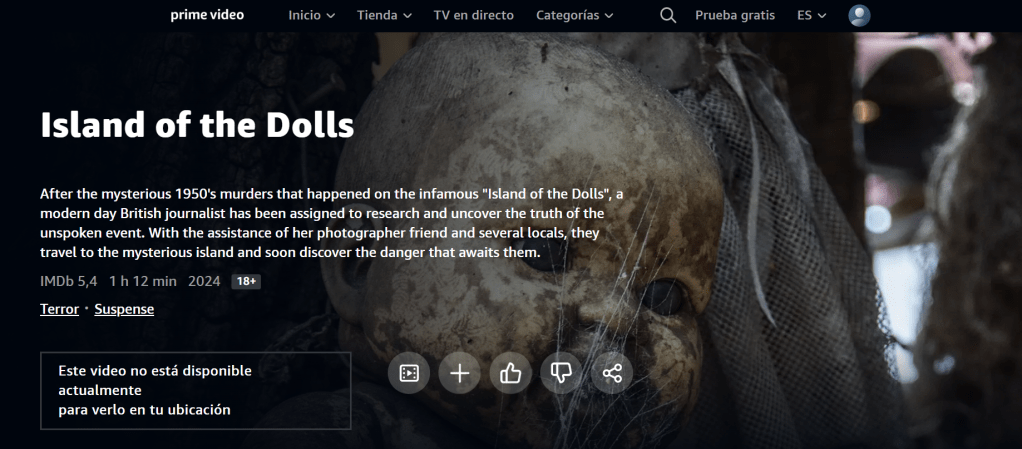Go to TV en directo
Screen dimensions: 1022x449
pyautogui.click(x=473, y=15)
